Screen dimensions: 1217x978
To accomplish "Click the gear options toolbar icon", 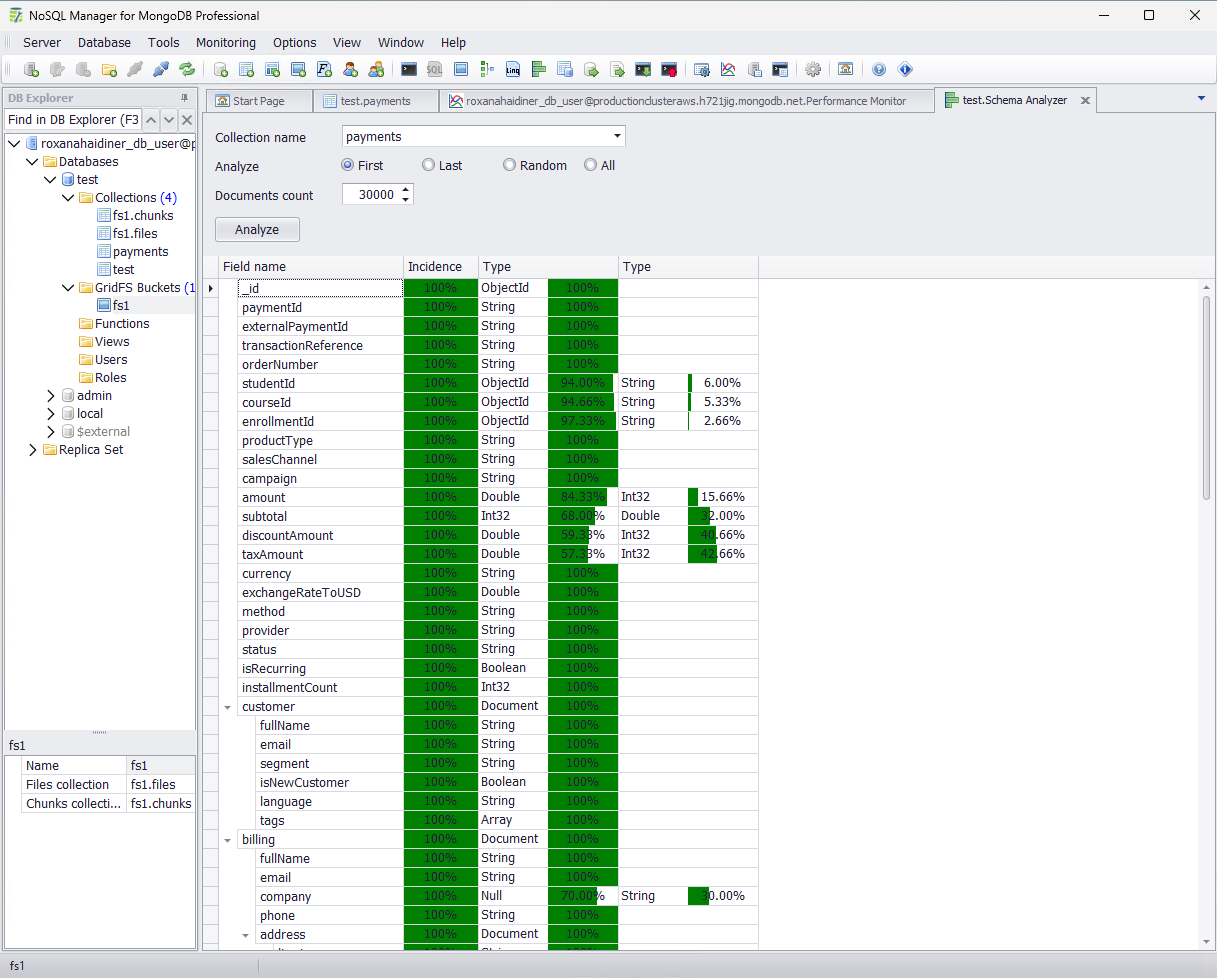I will (x=813, y=69).
